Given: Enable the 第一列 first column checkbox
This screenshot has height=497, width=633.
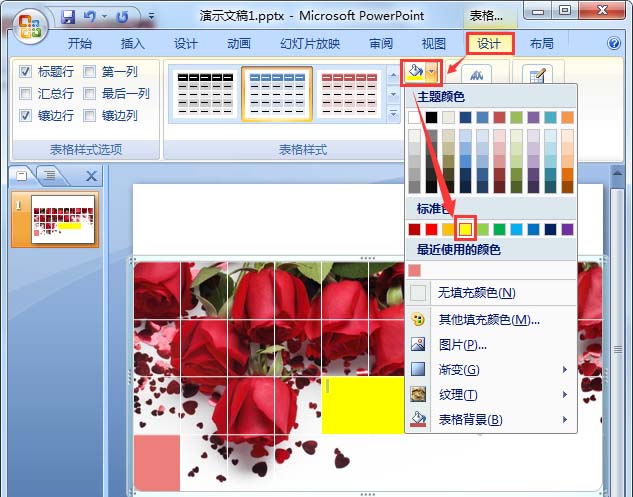Looking at the screenshot, I should click(x=89, y=72).
